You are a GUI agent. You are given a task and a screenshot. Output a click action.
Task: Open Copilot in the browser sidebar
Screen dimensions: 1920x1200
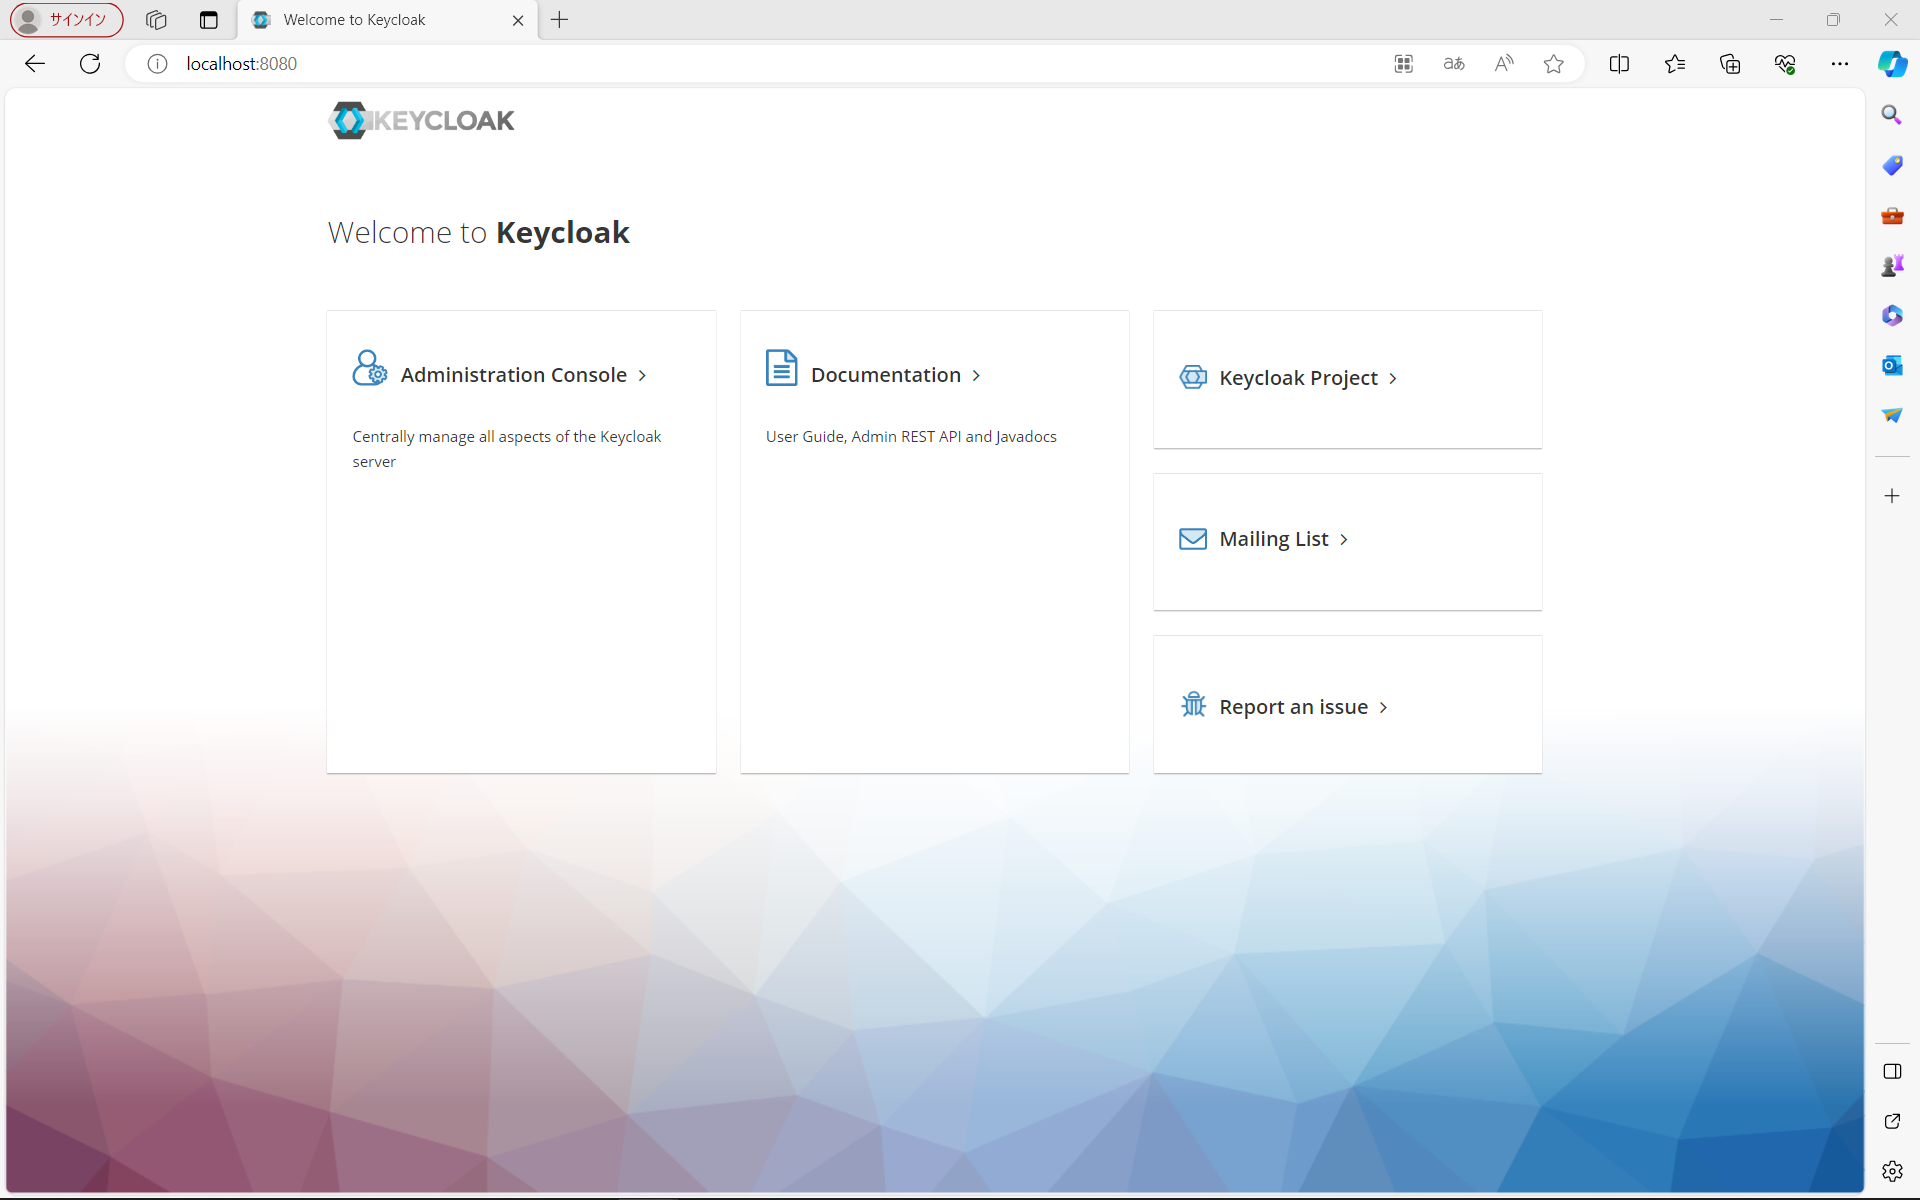point(1892,63)
